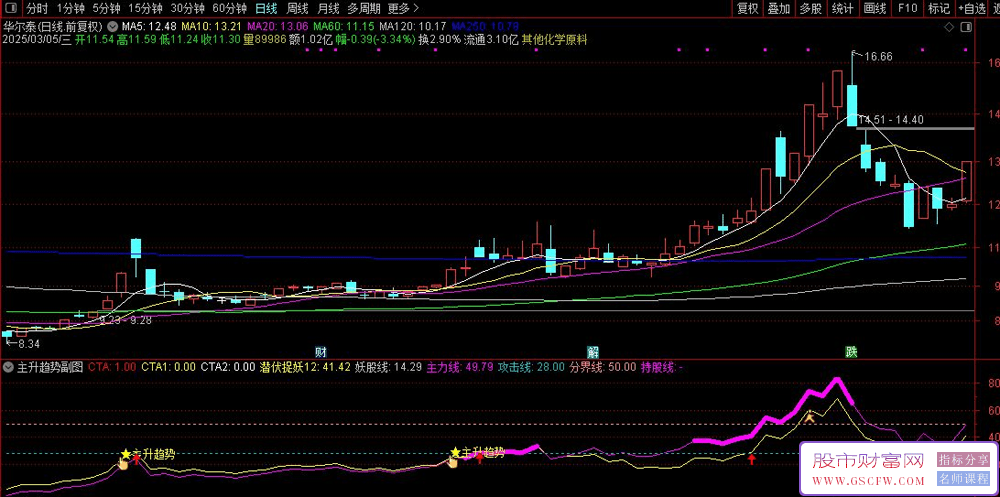Click the MA5: 12.48 label

click(149, 27)
